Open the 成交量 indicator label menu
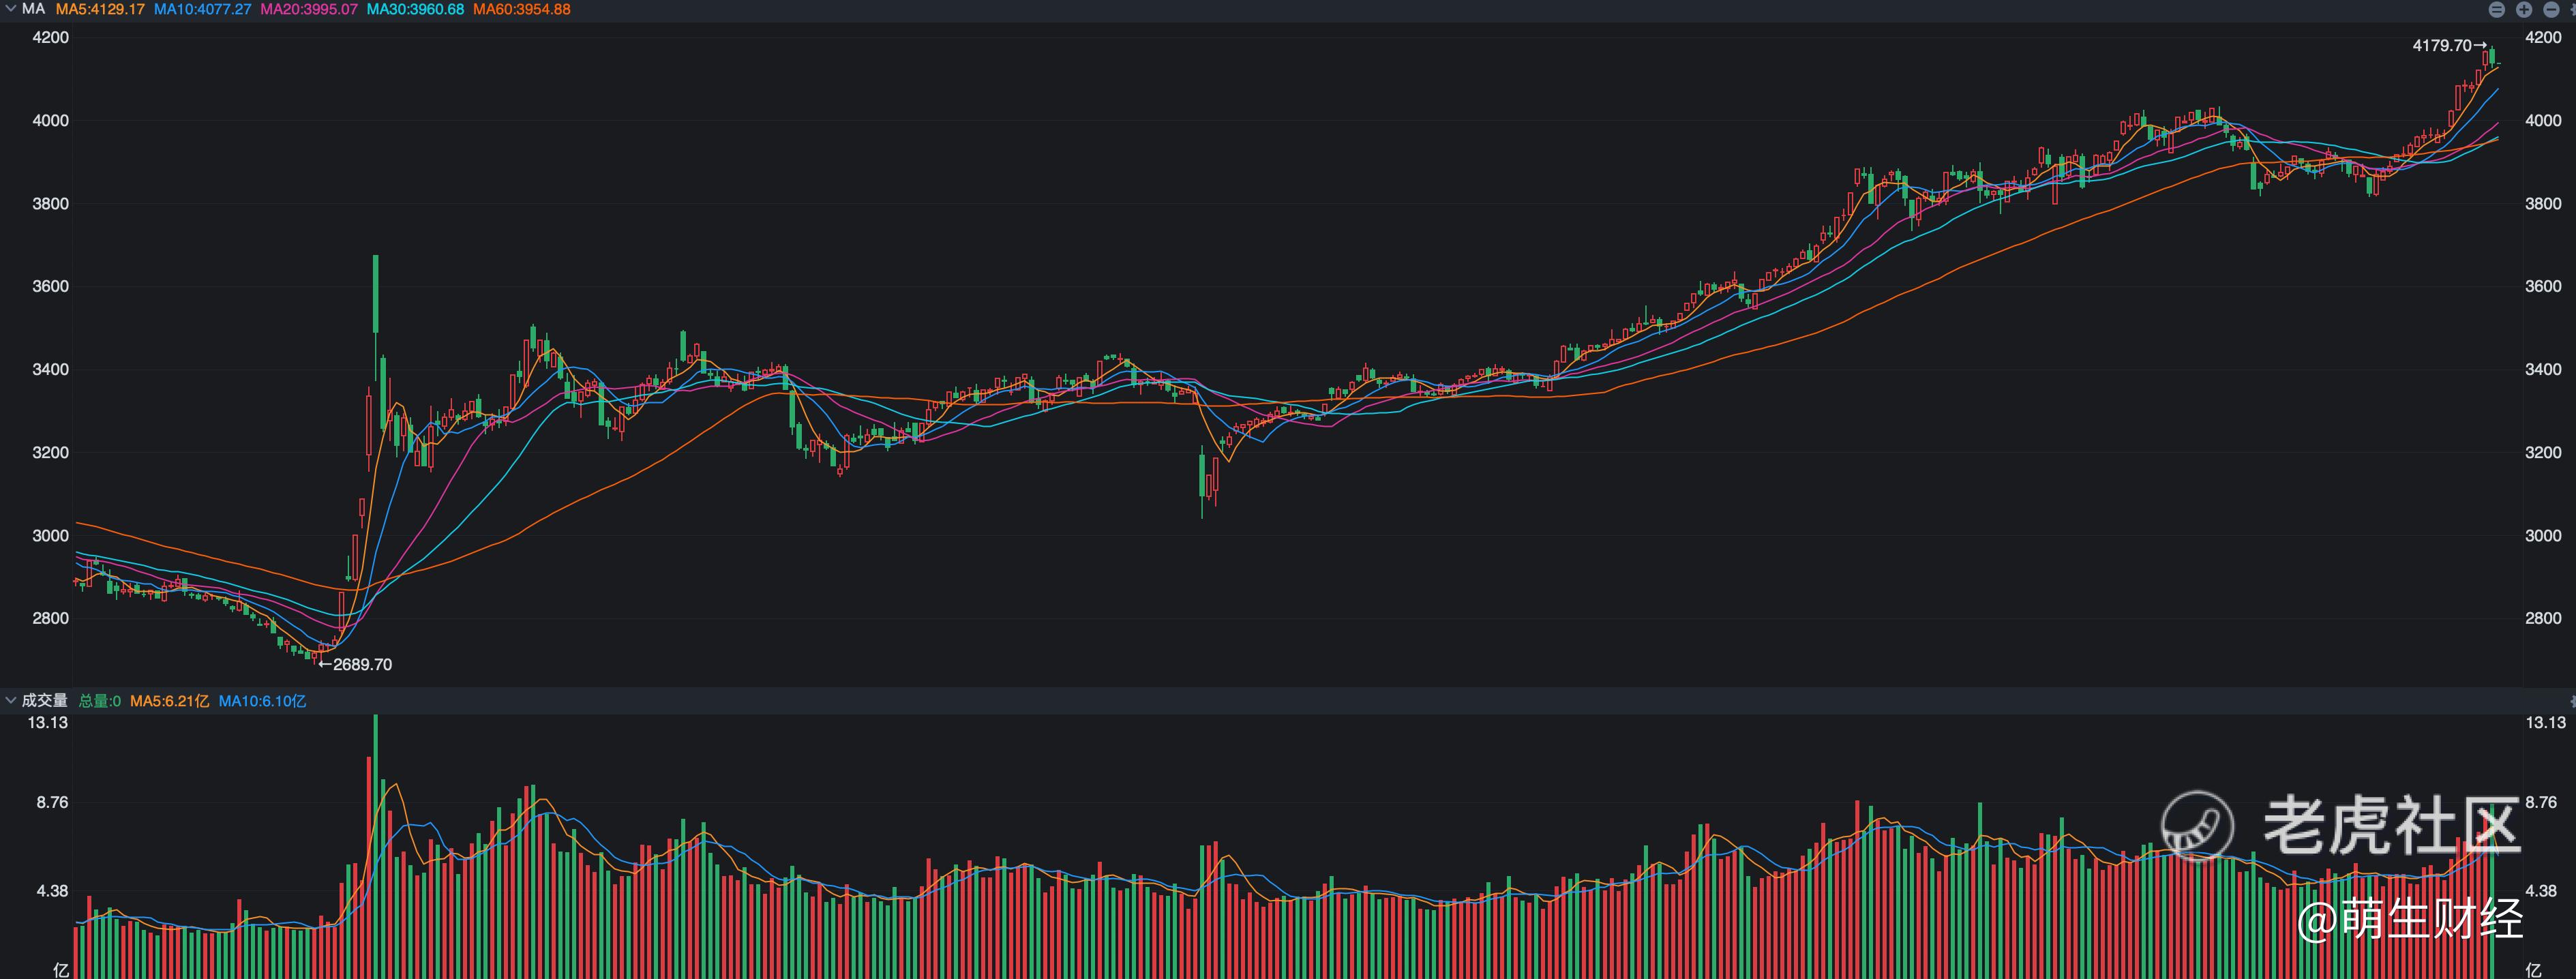Screen dimensions: 2576x979 tap(45, 701)
